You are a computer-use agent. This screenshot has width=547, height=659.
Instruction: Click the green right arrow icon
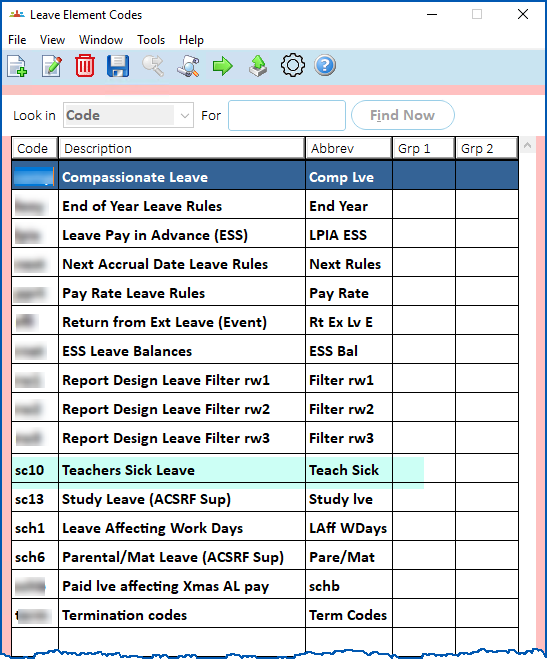(x=223, y=66)
